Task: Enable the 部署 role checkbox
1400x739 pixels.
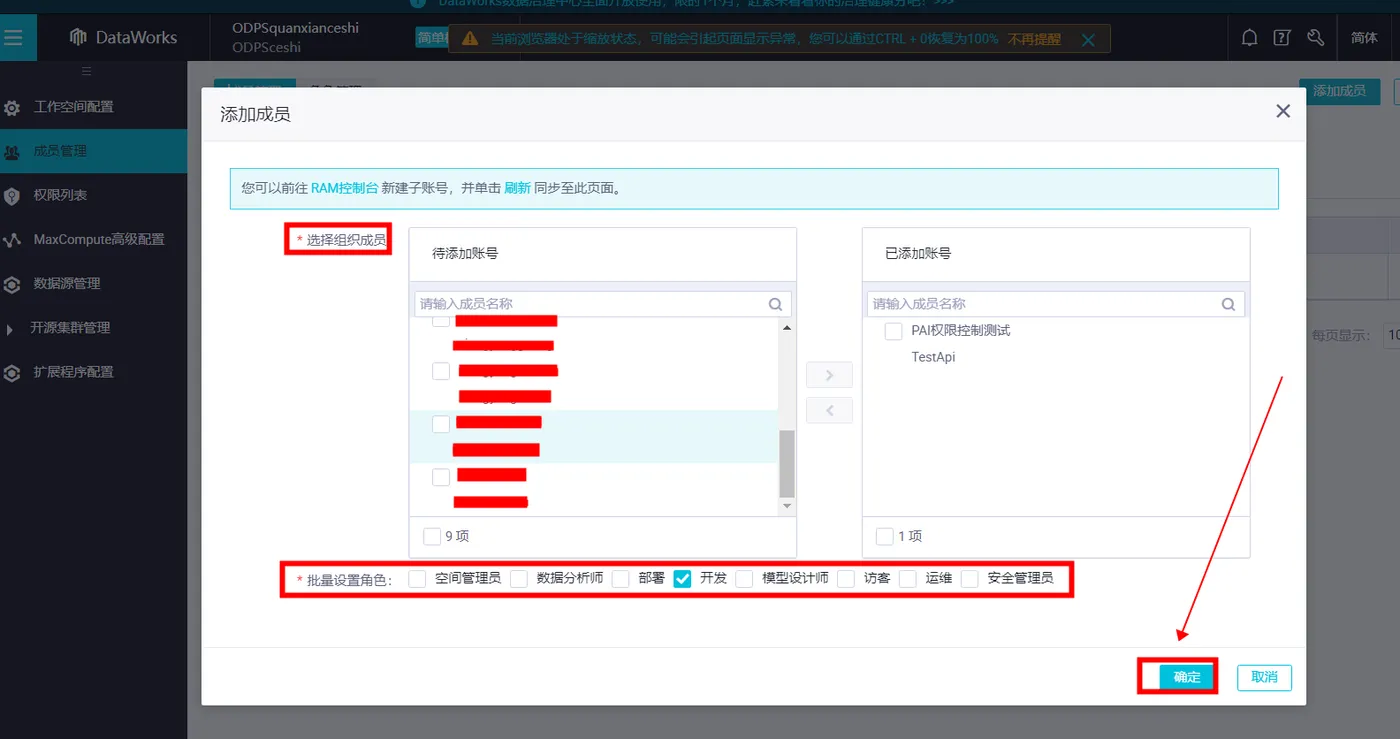Action: (621, 578)
